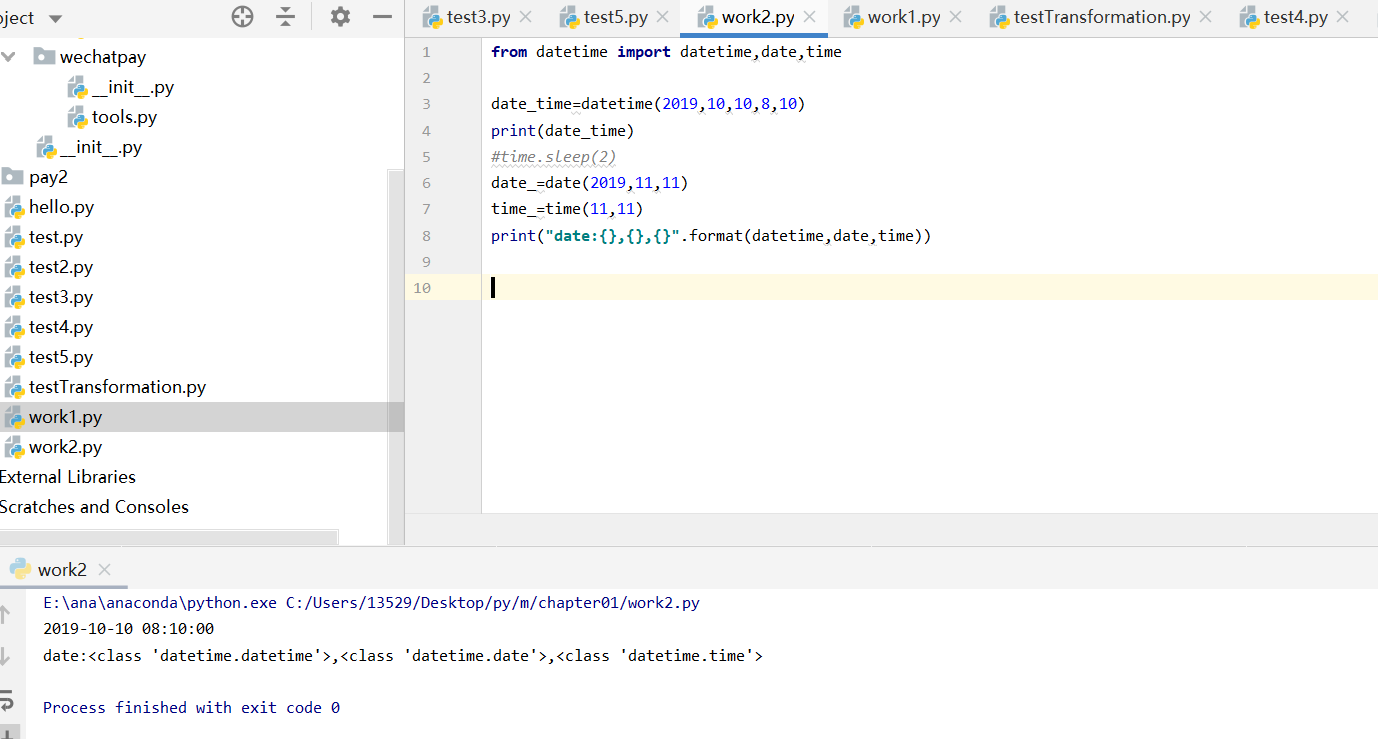Switch to the test3.py editor tab
Viewport: 1378px width, 739px height.
[478, 17]
